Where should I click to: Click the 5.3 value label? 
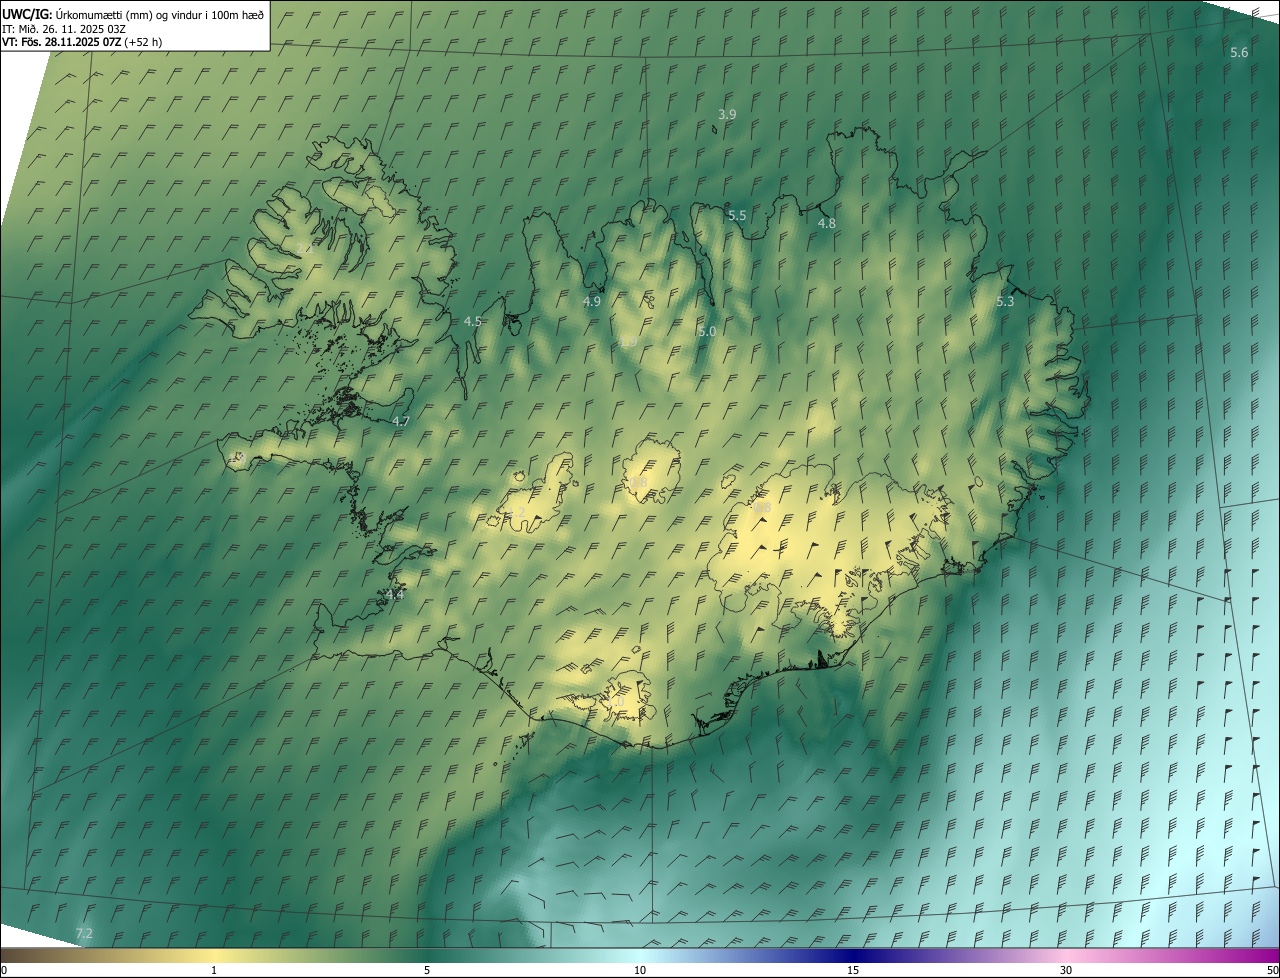[x=1005, y=301]
